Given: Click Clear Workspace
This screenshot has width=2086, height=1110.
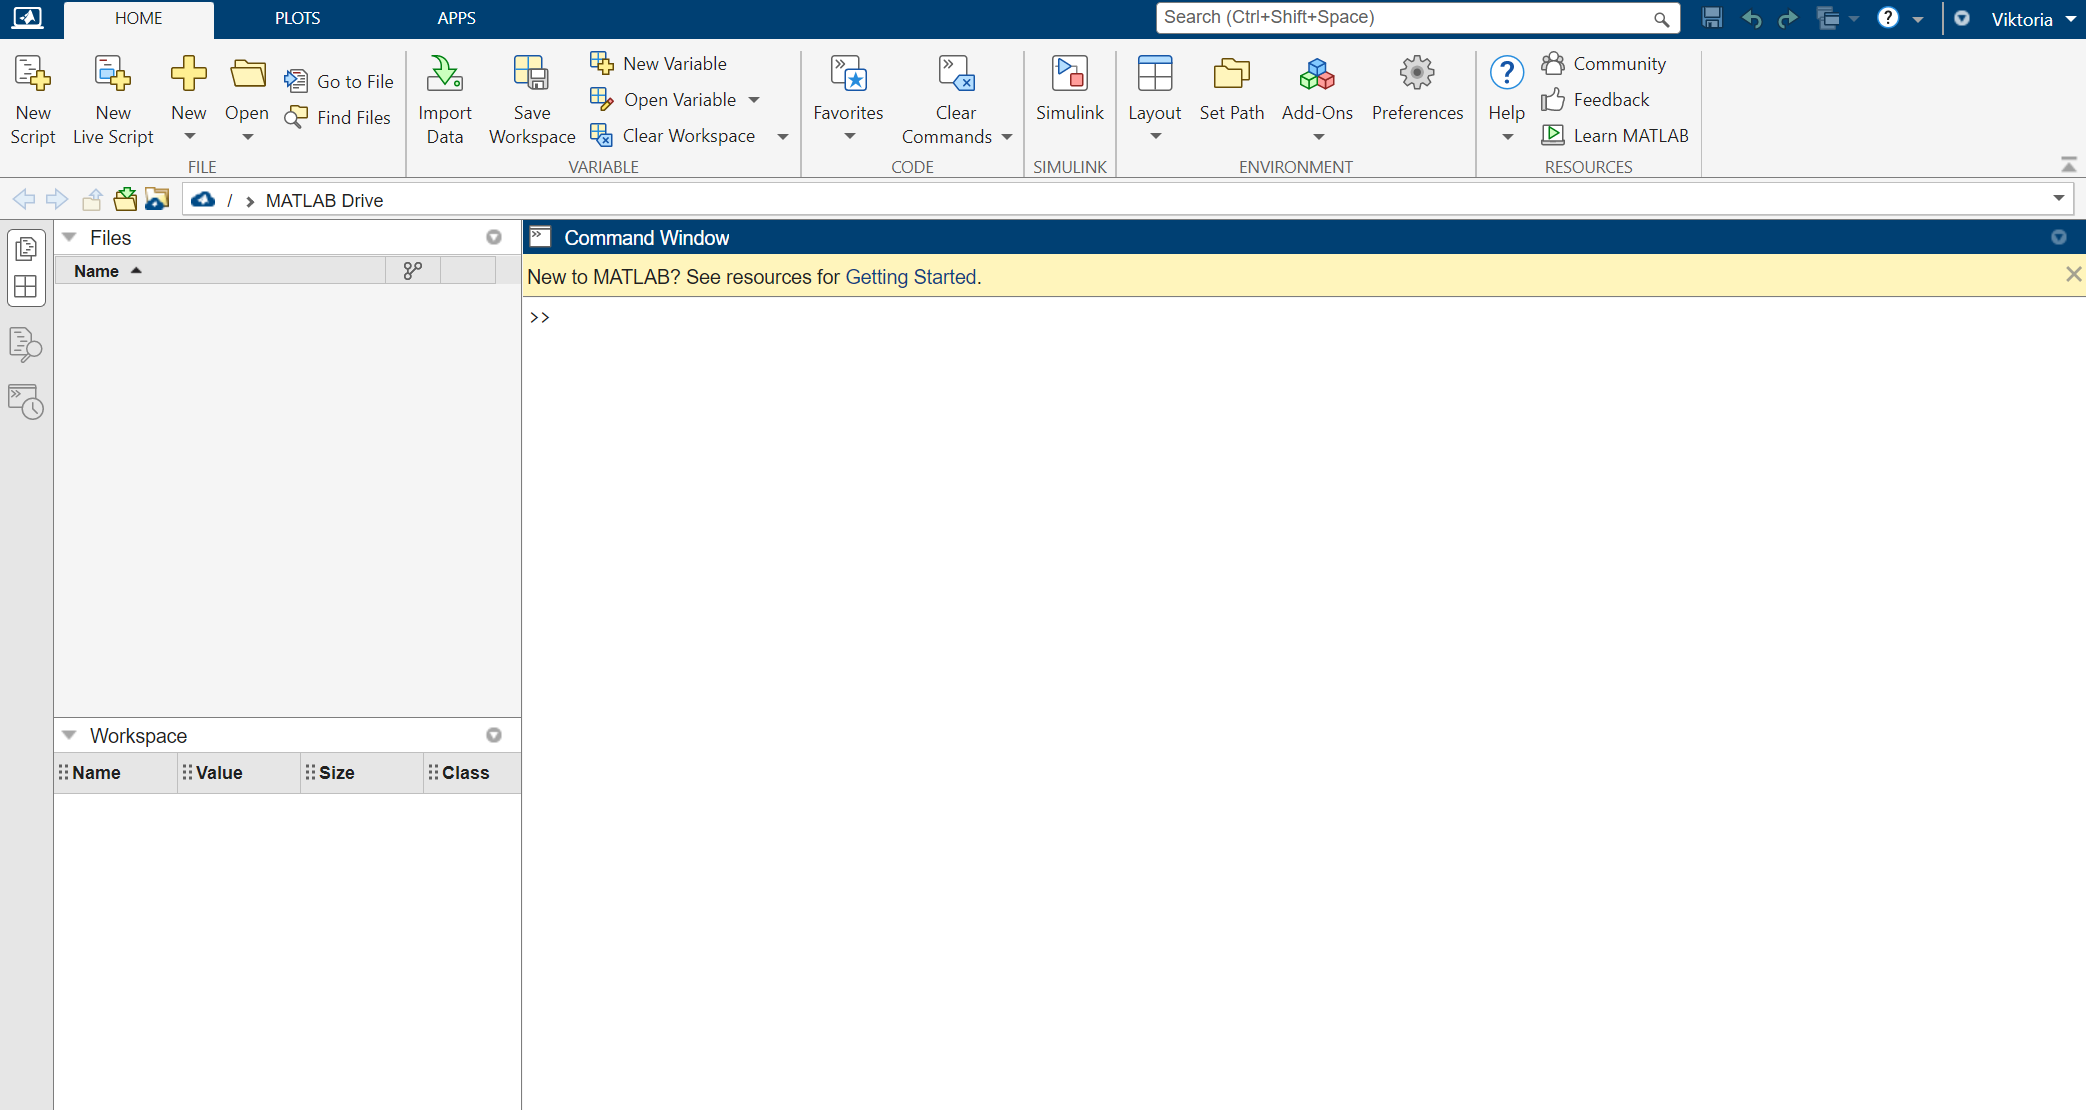Looking at the screenshot, I should 673,135.
